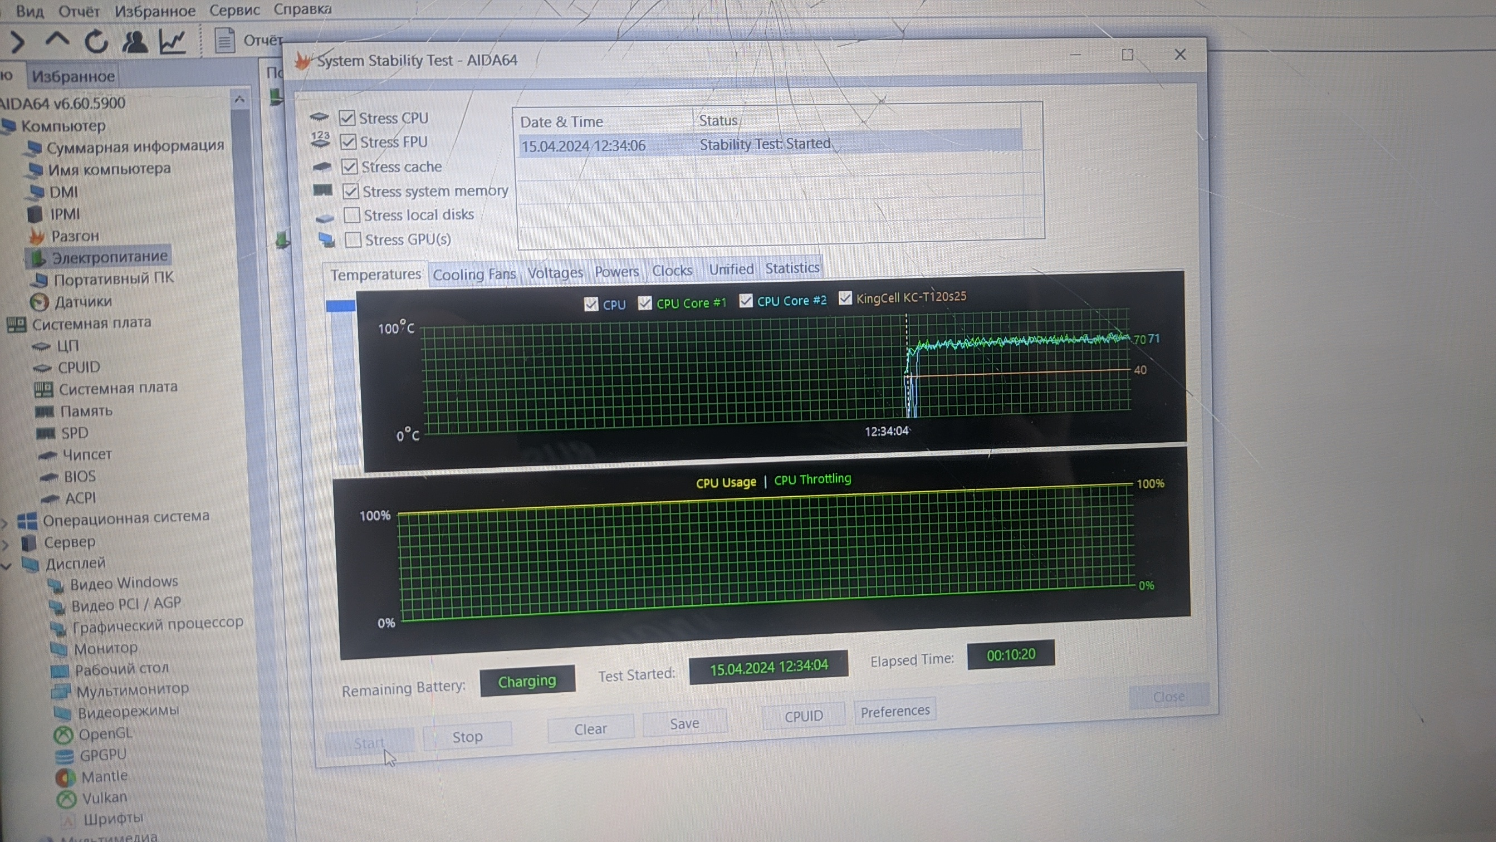Click the OpenGL tree icon
This screenshot has height=842, width=1496.
(x=63, y=734)
